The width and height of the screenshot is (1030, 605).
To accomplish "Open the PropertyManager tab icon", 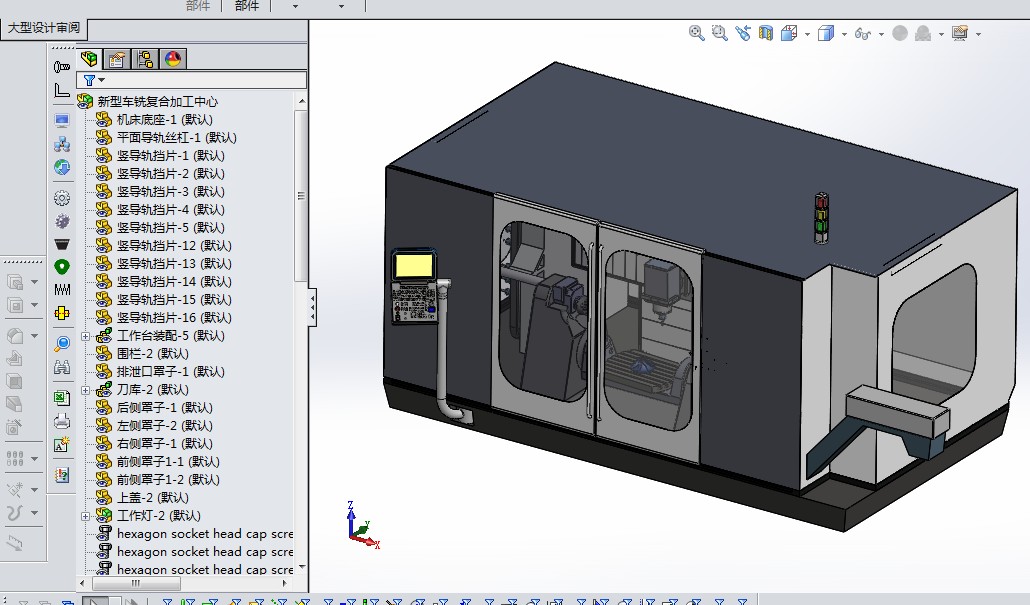I will click(117, 59).
